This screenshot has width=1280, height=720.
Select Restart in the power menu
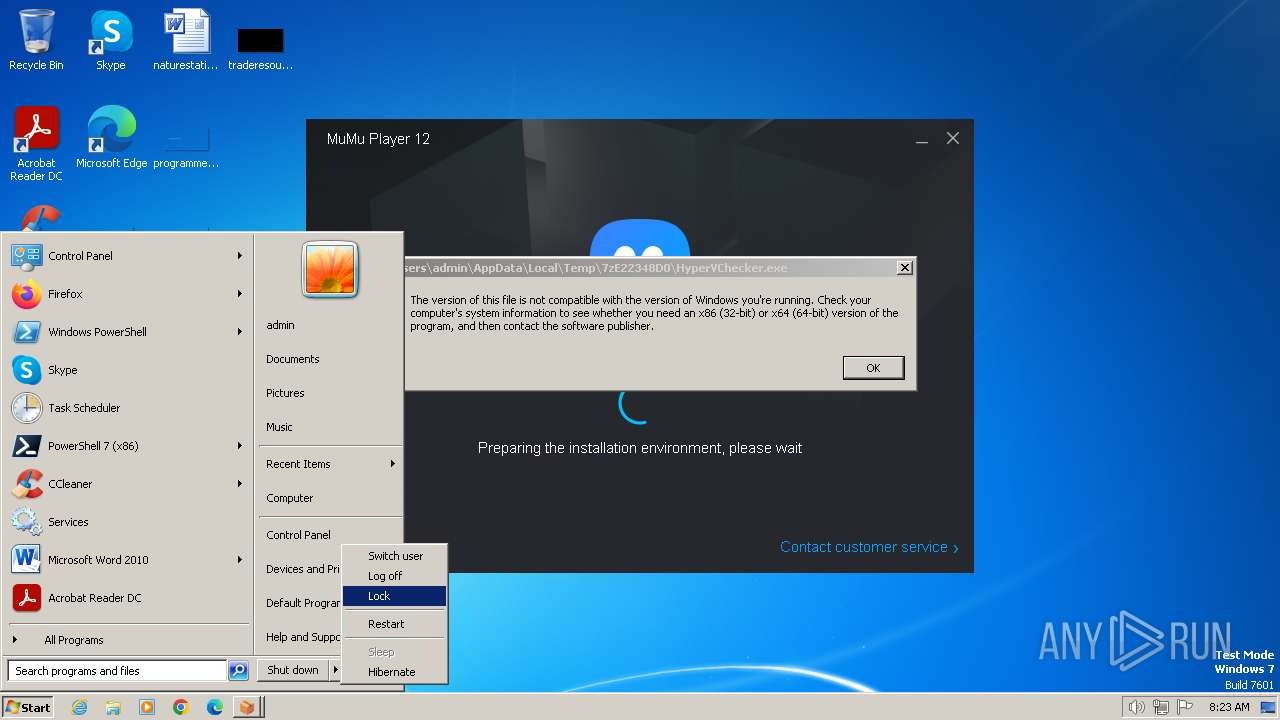394,624
